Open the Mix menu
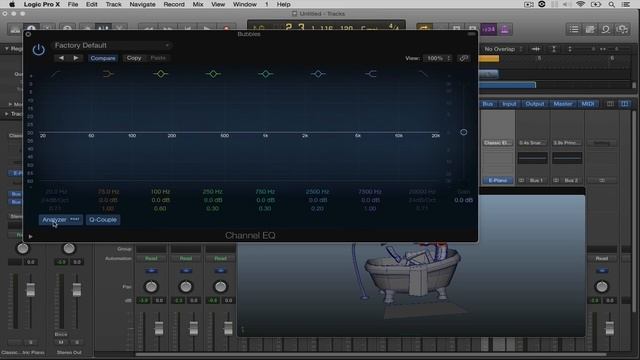The image size is (640, 360). [x=198, y=4]
